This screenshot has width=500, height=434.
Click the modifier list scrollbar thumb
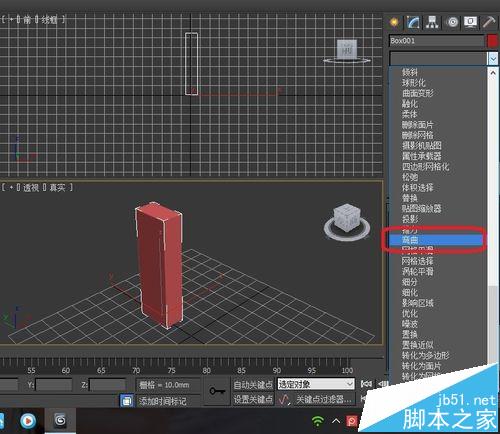pos(493,325)
